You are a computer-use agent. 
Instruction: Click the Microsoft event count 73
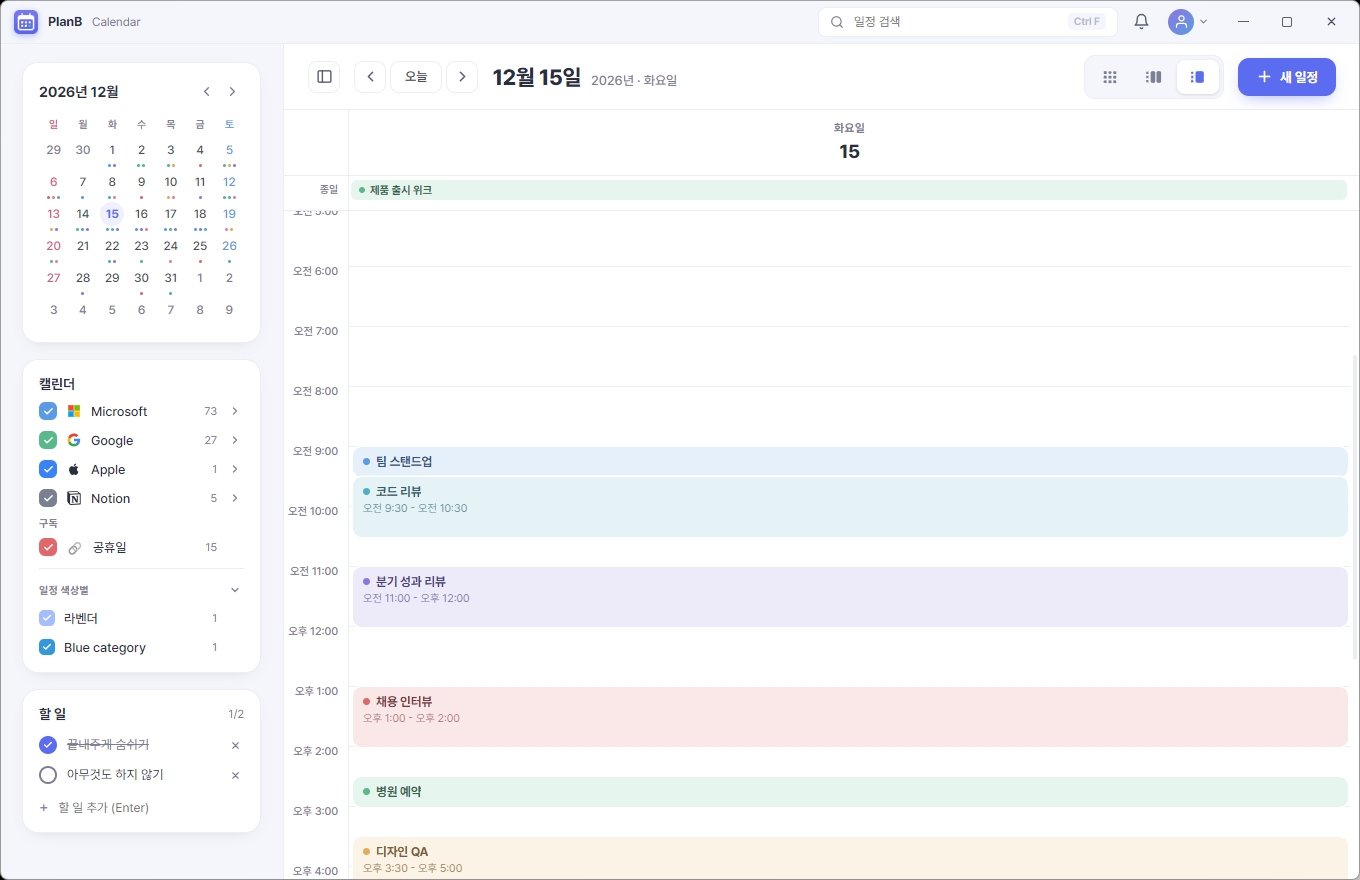point(210,411)
